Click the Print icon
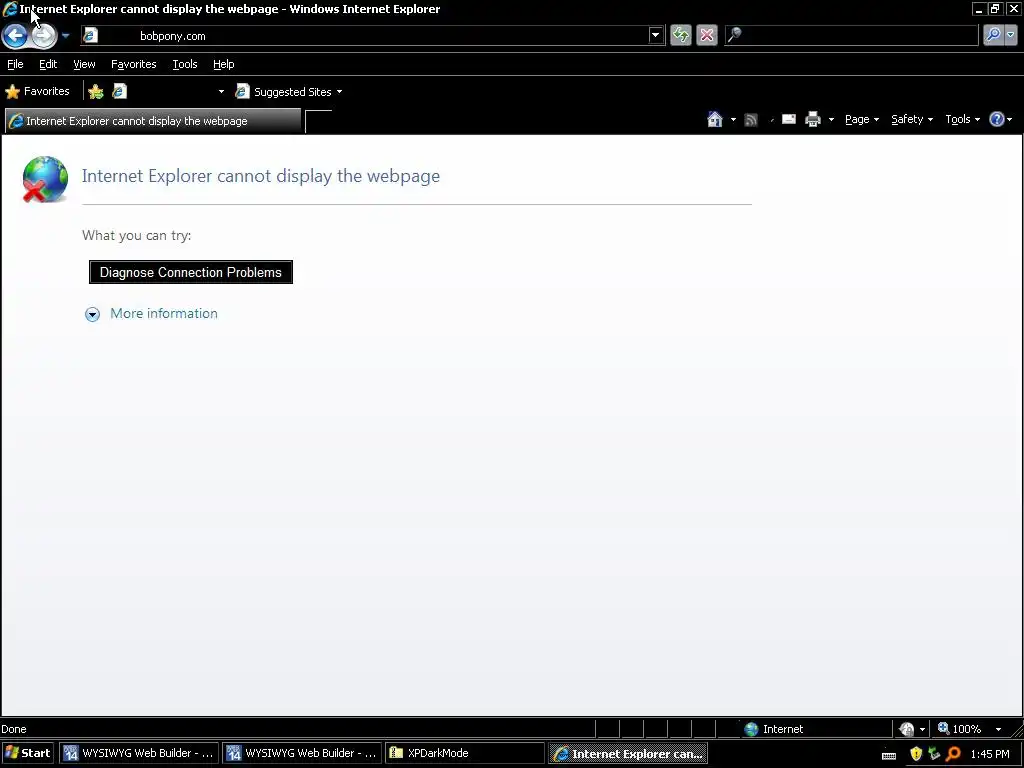The height and width of the screenshot is (768, 1024). click(x=813, y=119)
